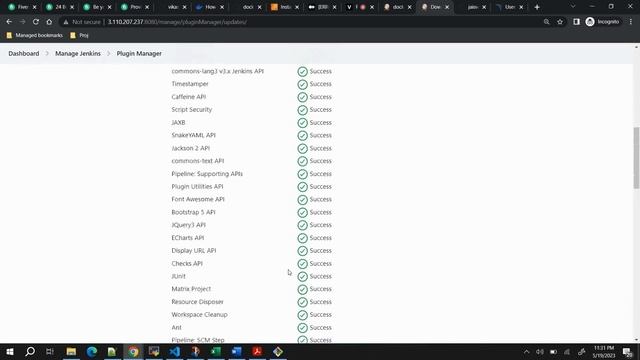
Task: Click the Success check icon for Checks API
Action: click(302, 264)
